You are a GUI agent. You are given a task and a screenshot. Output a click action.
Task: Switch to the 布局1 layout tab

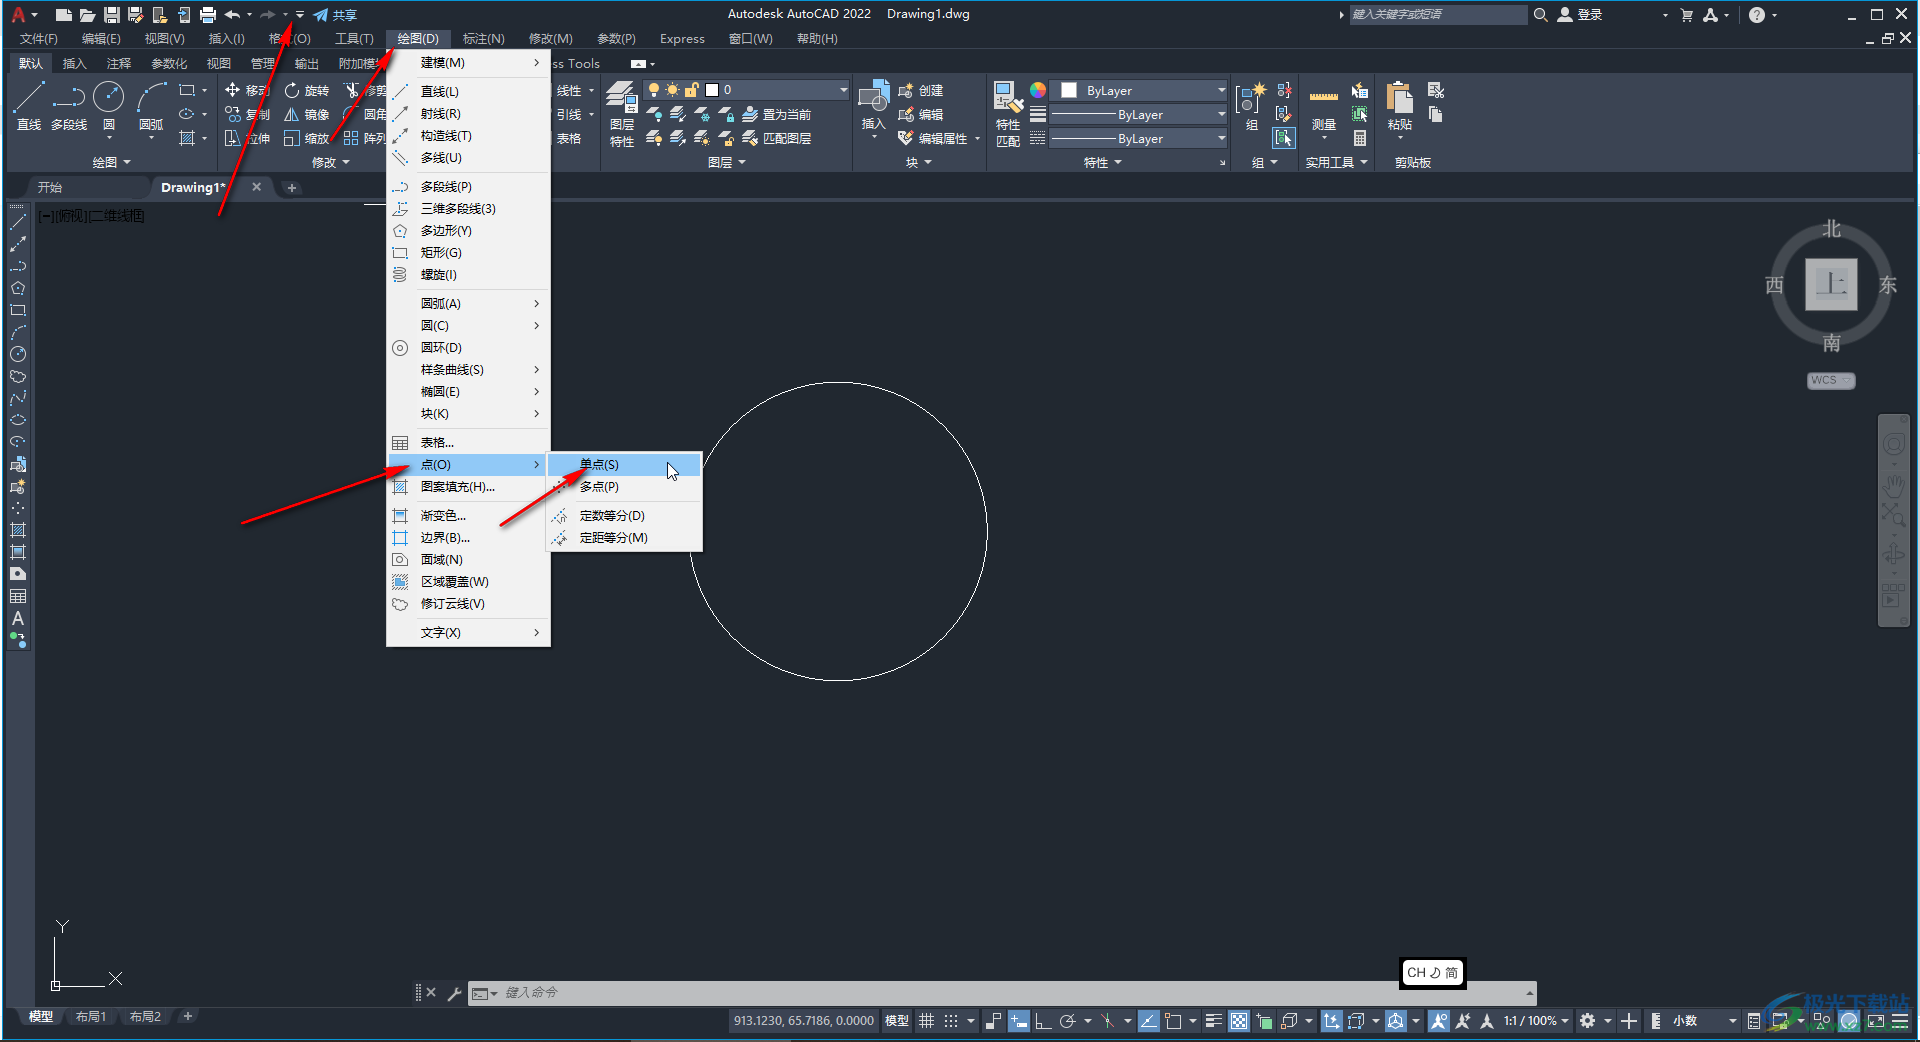(x=91, y=1016)
